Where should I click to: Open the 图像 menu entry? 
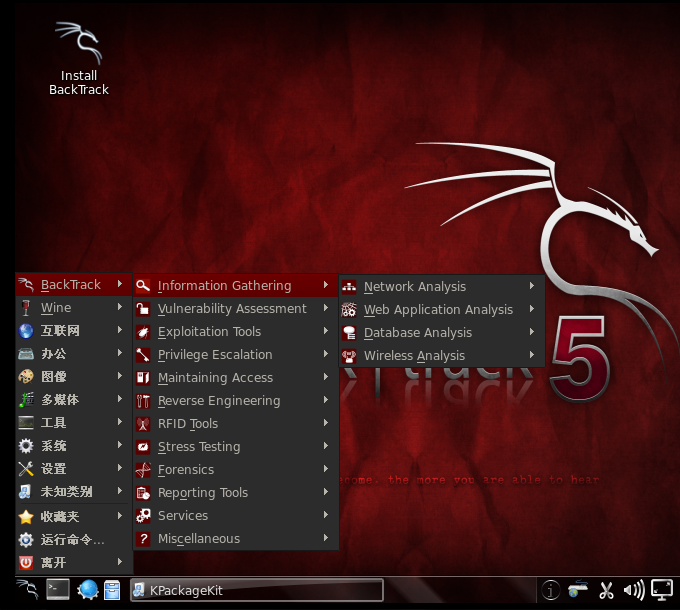tap(73, 377)
